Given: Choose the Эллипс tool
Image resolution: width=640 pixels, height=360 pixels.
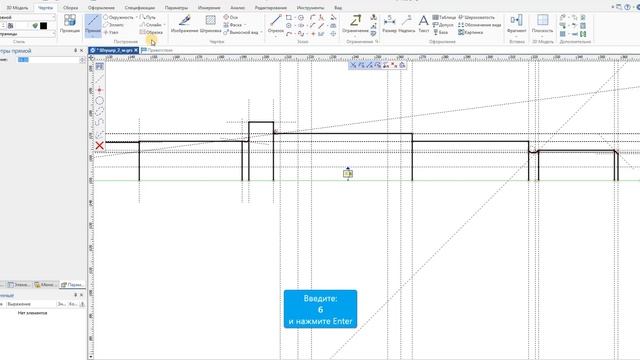Looking at the screenshot, I should 113,24.
